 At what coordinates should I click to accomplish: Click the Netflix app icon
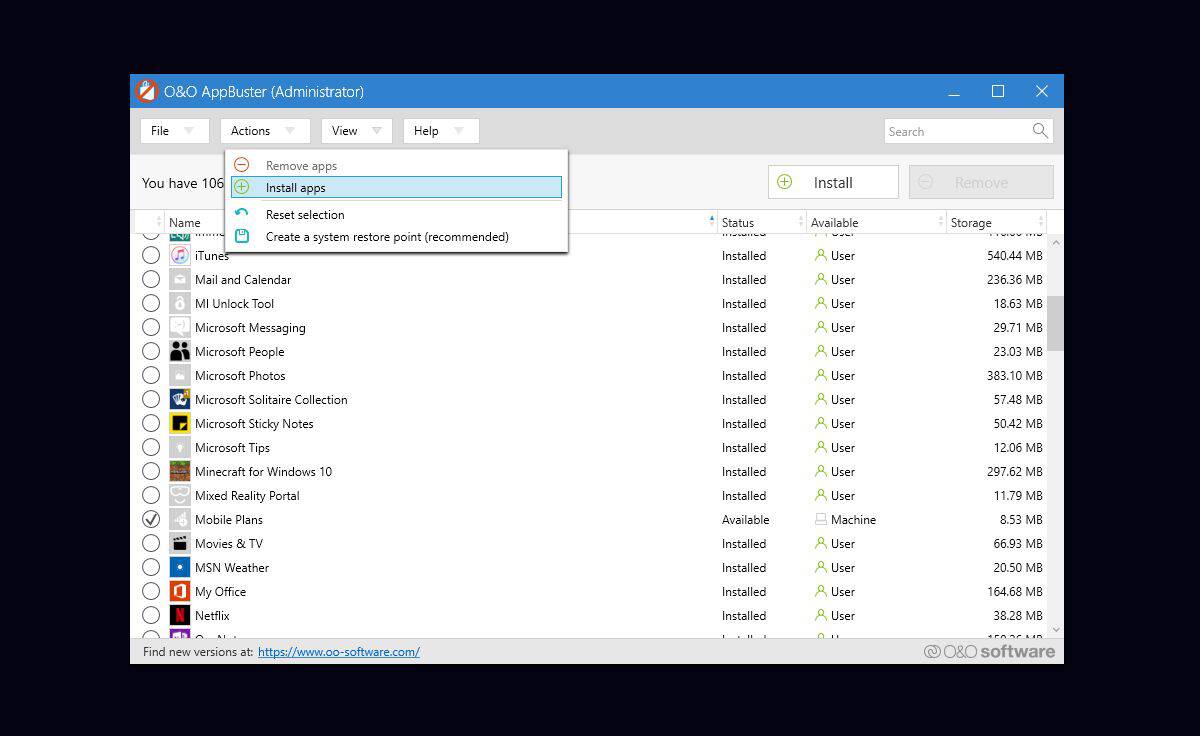[180, 616]
